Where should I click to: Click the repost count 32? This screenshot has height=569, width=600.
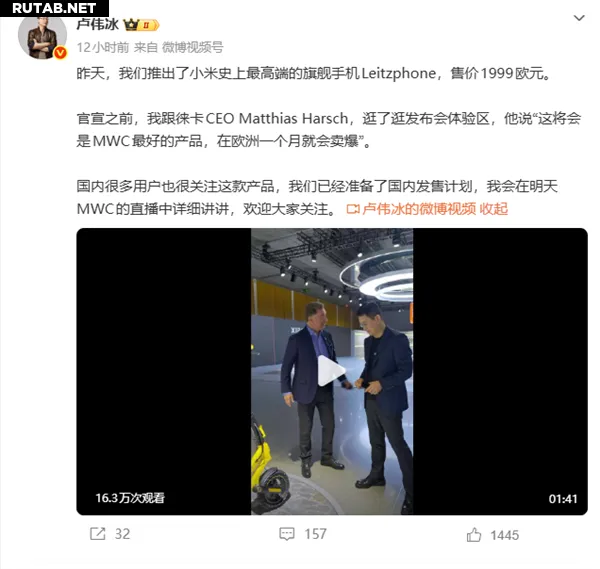tap(122, 534)
